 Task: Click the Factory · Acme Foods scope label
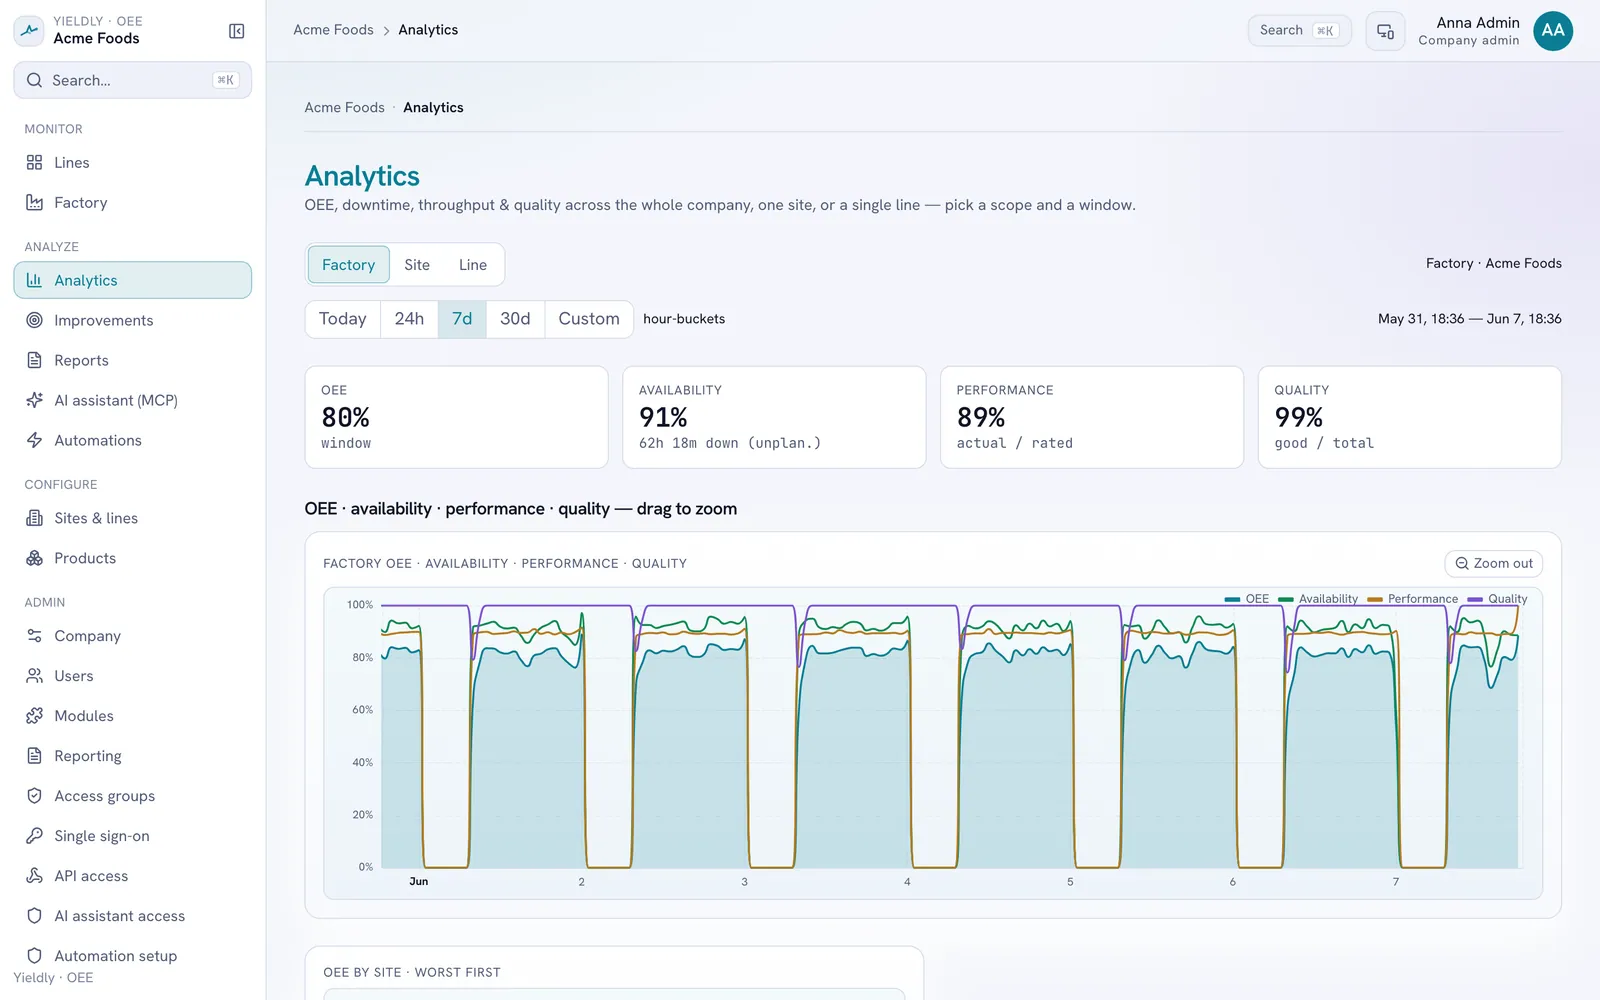click(x=1494, y=264)
